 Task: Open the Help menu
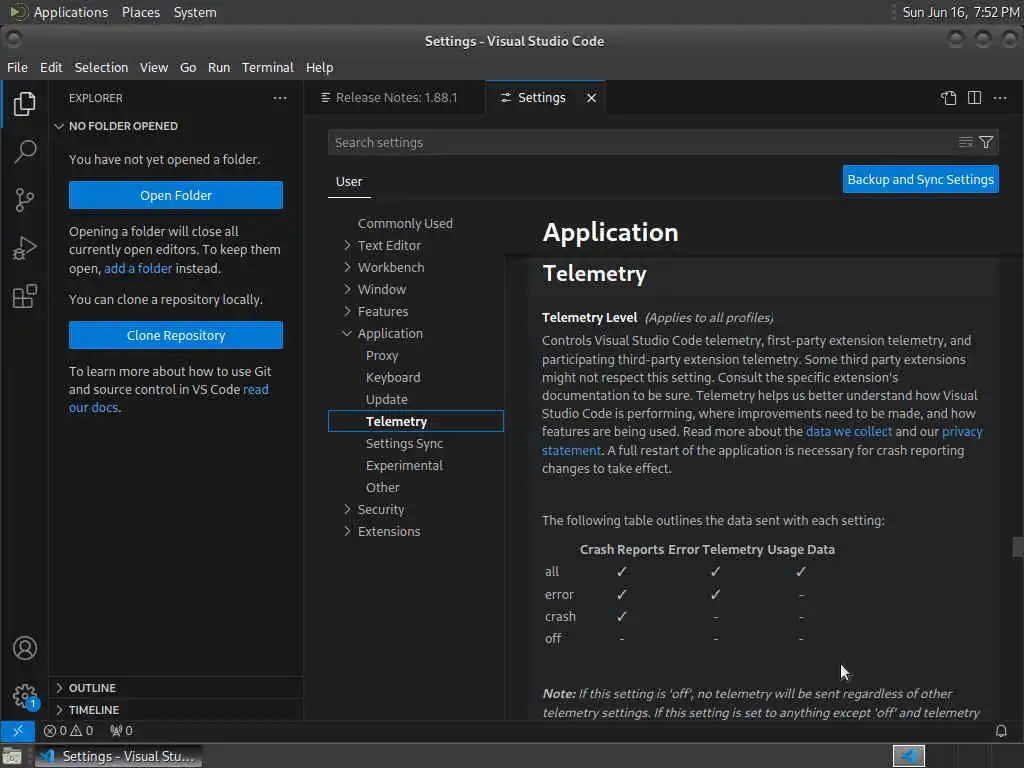(319, 67)
